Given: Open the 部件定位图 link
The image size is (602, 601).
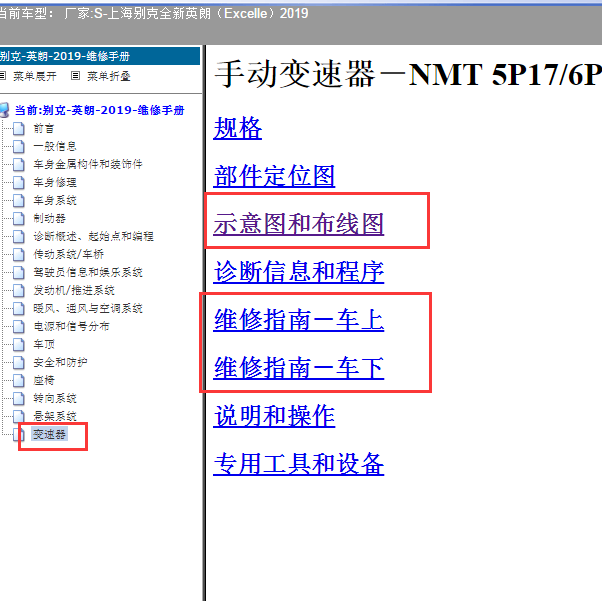Looking at the screenshot, I should (274, 176).
